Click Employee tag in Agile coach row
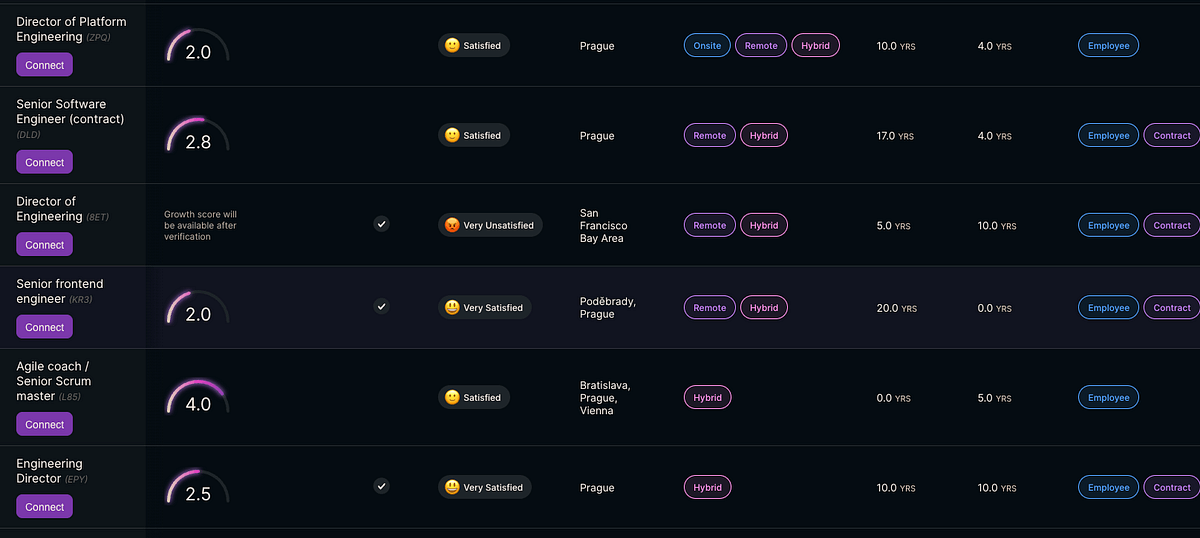 [1108, 397]
